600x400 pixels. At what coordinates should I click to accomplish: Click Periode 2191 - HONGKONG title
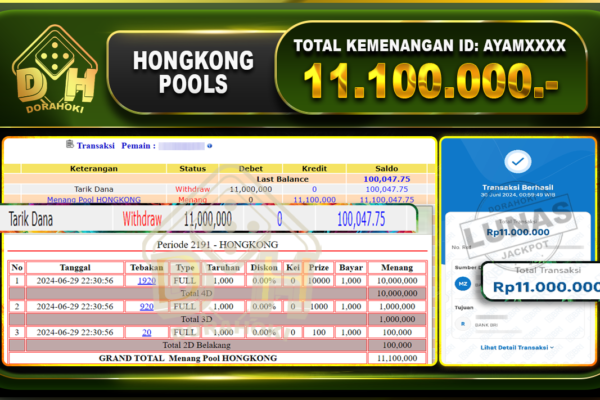pos(217,245)
